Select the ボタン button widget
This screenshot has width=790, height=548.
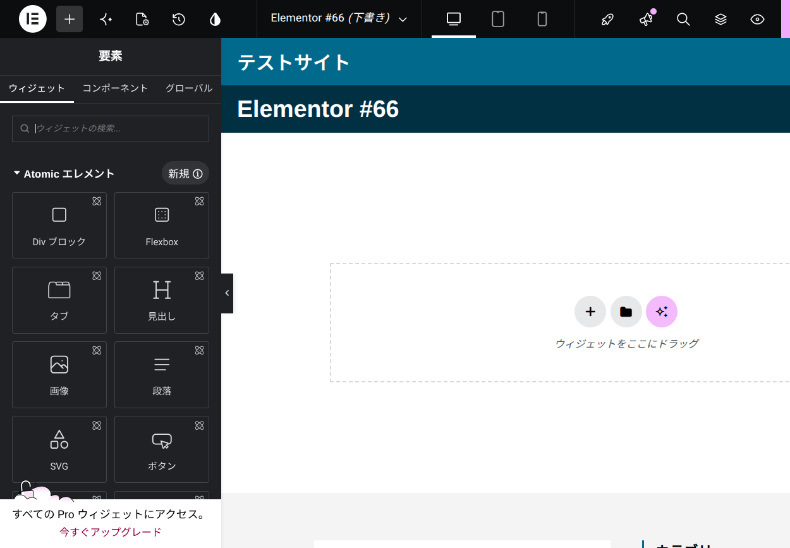pos(162,449)
